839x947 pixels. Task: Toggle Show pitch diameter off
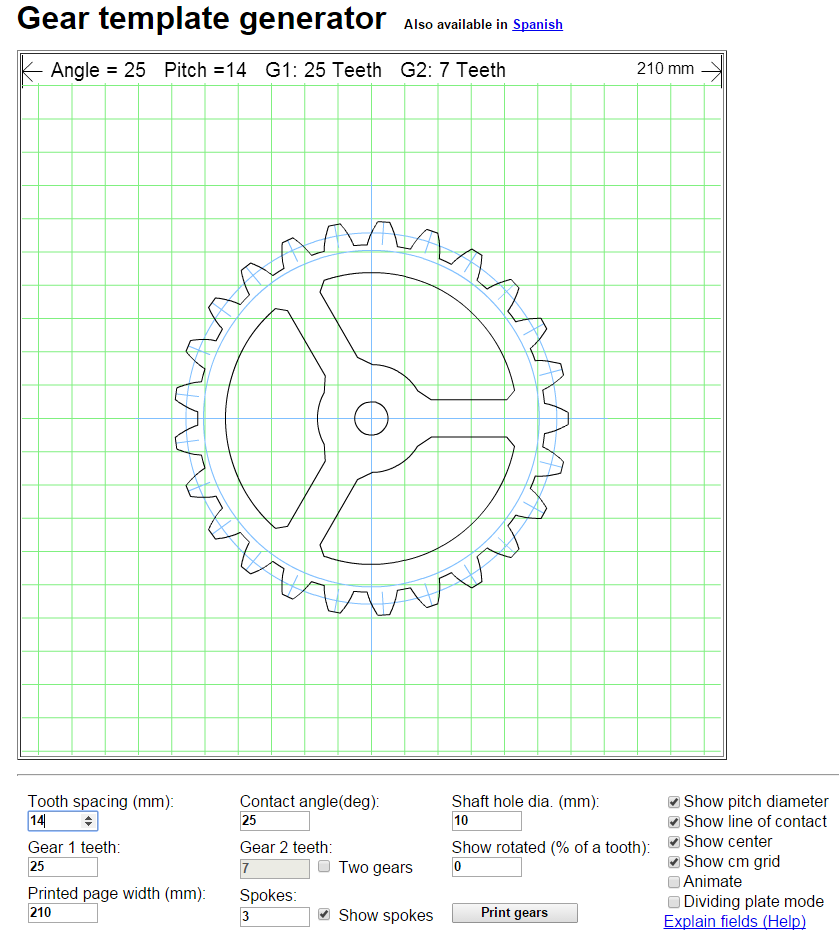[674, 802]
